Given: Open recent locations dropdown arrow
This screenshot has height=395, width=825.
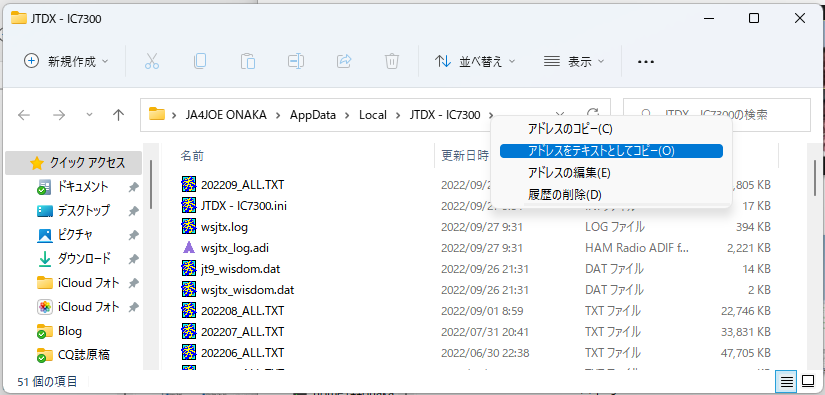Looking at the screenshot, I should pos(89,115).
